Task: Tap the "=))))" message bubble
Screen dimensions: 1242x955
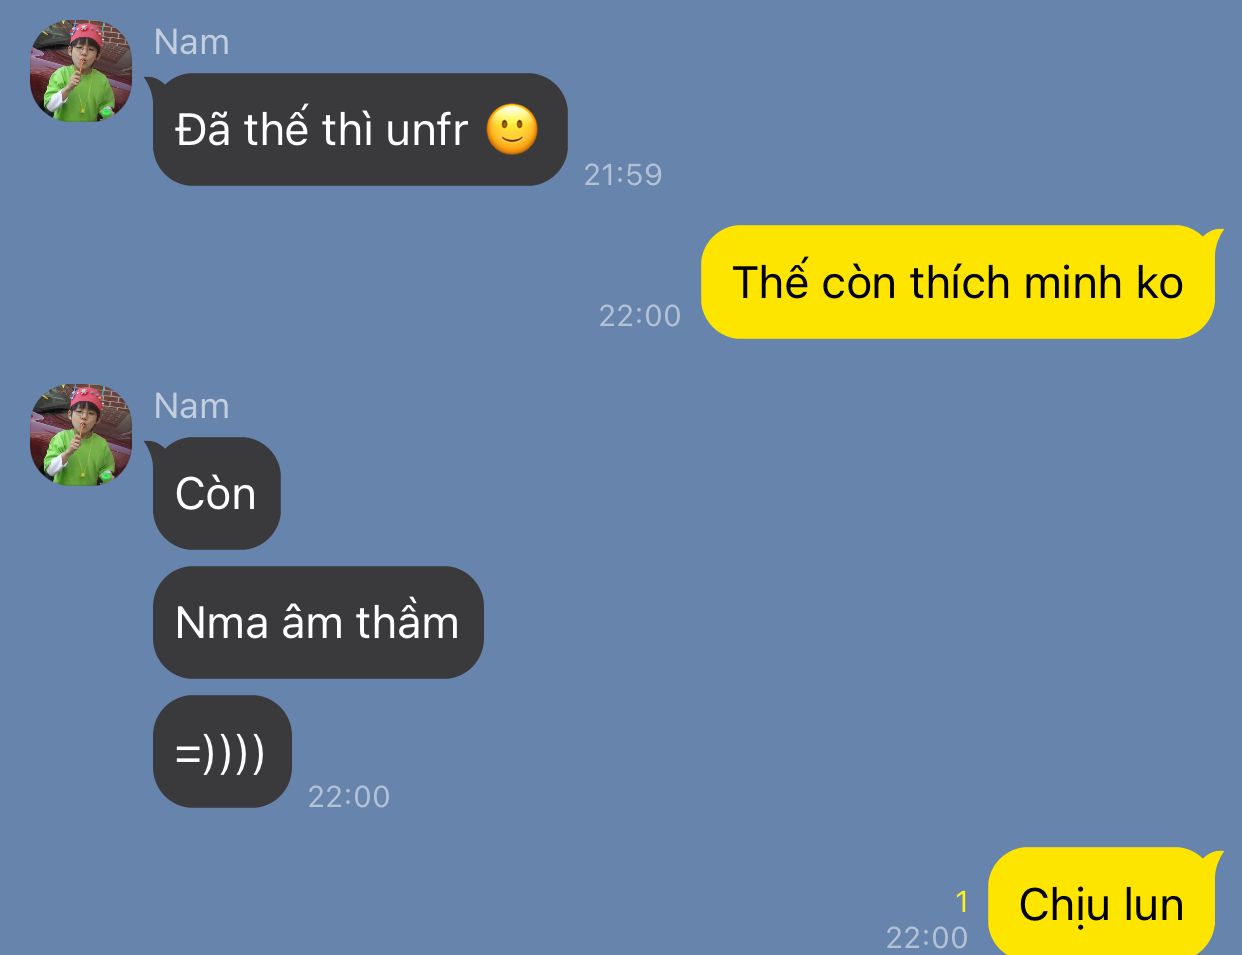Action: point(222,751)
